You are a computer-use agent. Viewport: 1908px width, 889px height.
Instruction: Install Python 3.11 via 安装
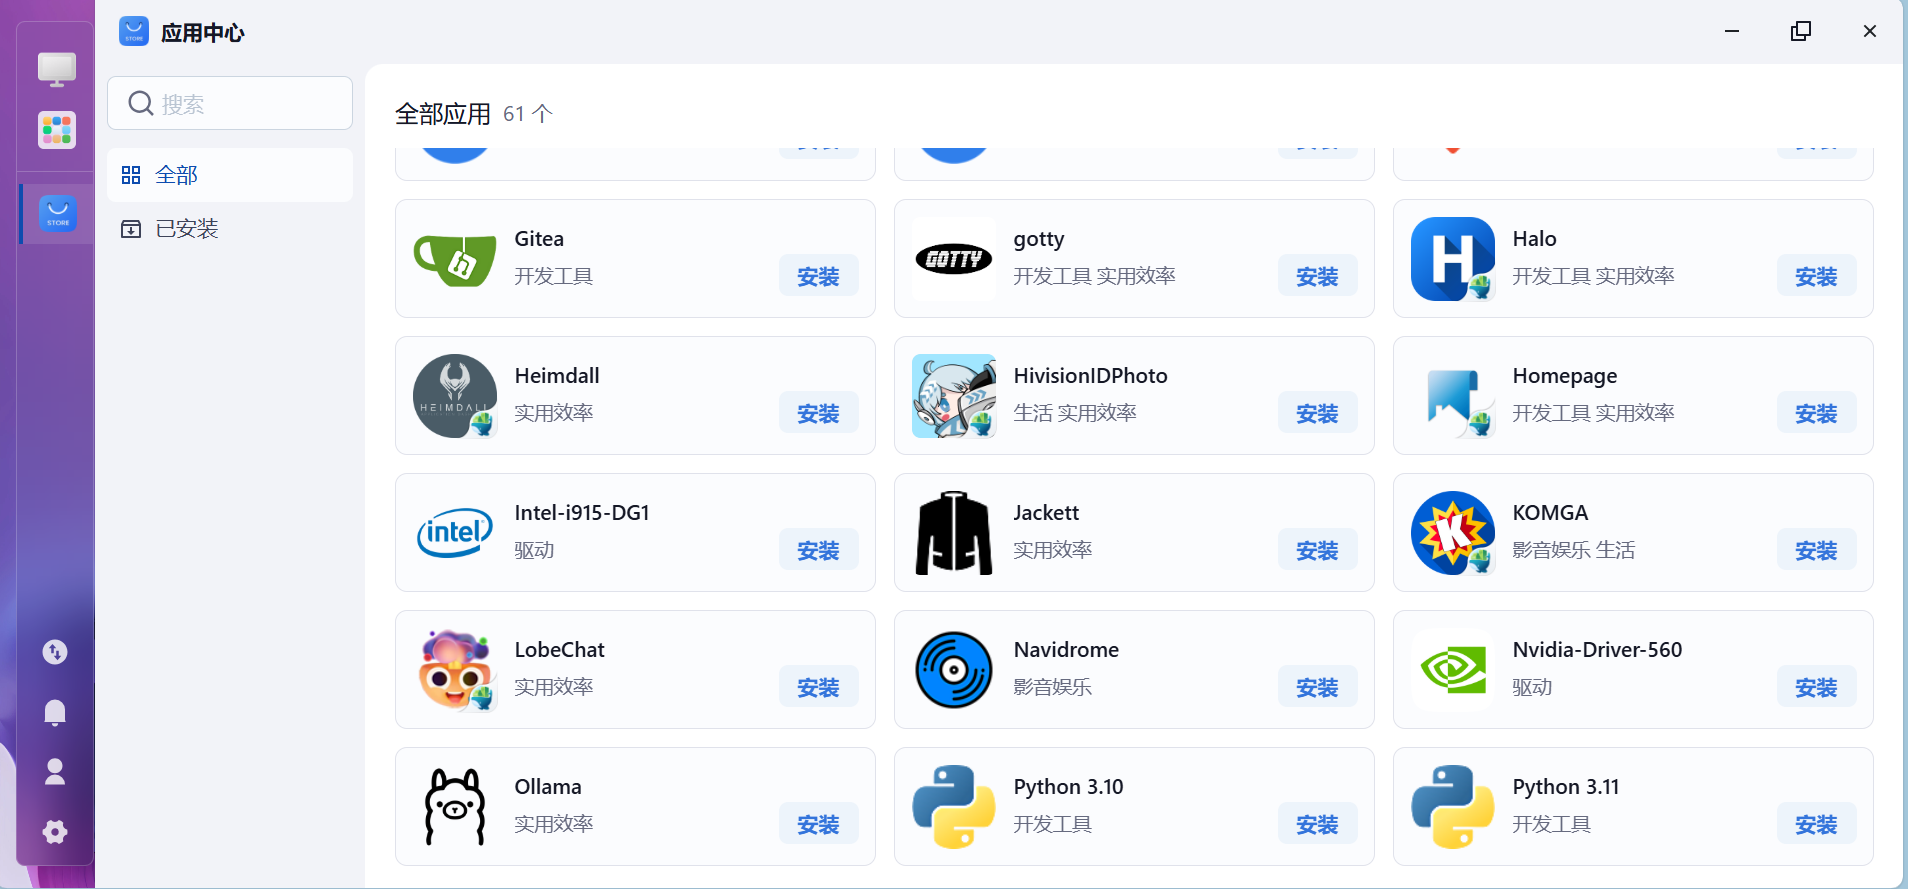pos(1816,824)
